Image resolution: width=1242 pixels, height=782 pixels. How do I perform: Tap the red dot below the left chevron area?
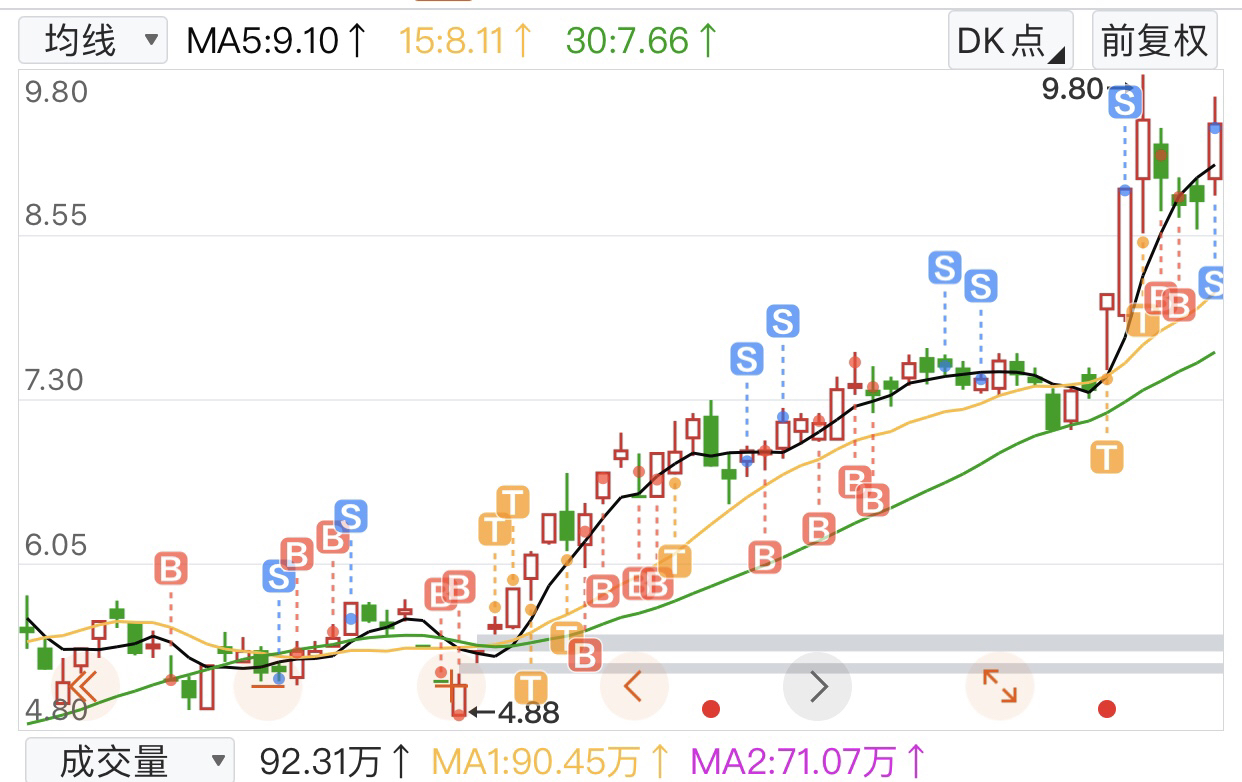[711, 709]
